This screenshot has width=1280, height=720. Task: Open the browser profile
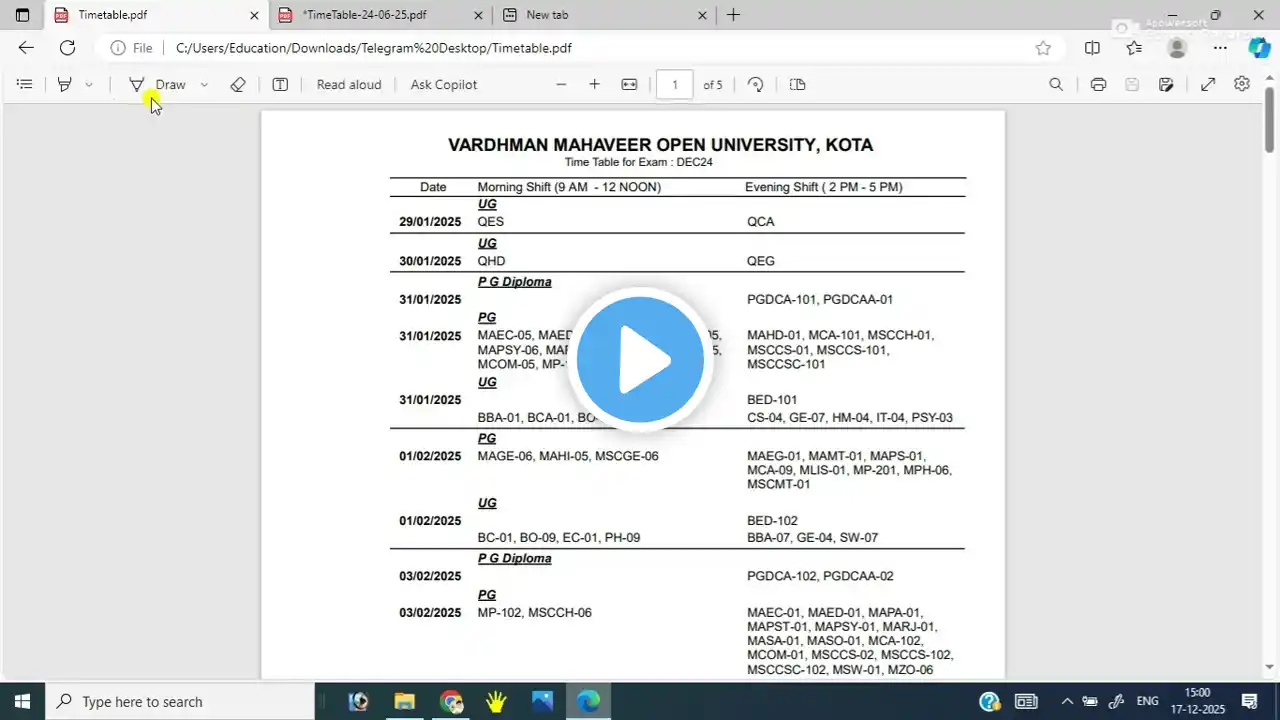pyautogui.click(x=1177, y=48)
